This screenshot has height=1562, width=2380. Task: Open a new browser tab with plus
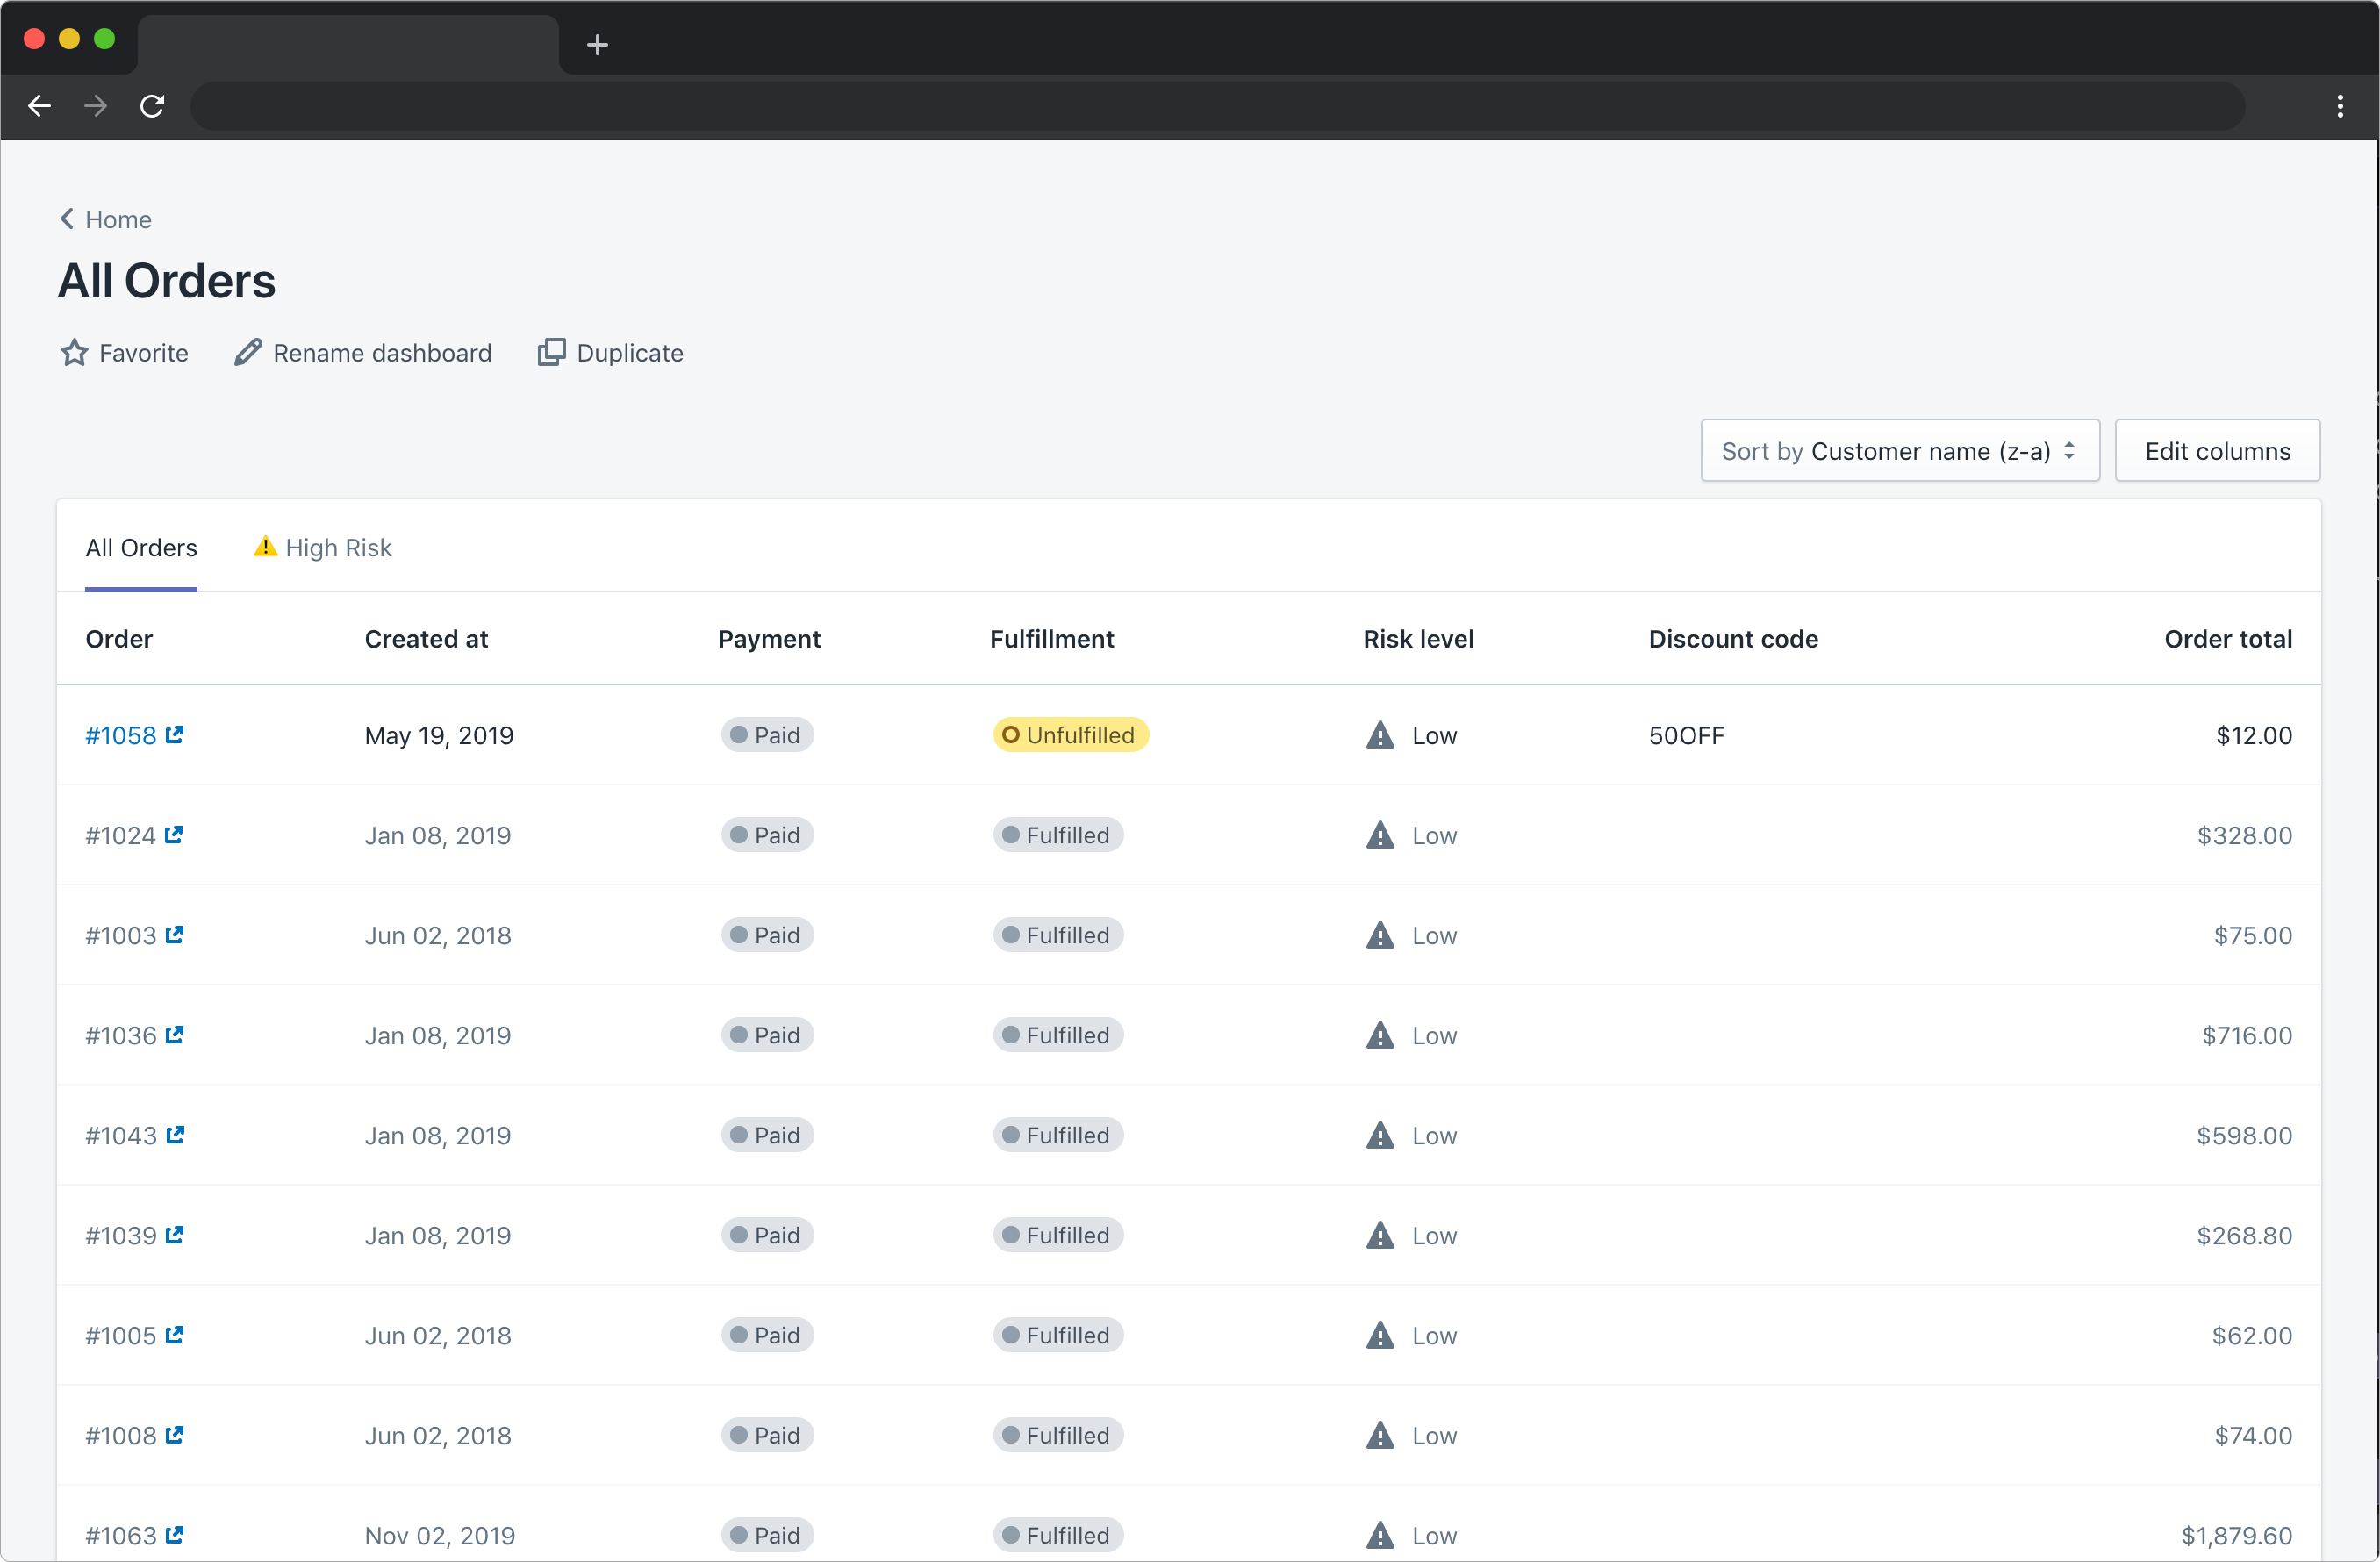pyautogui.click(x=597, y=45)
